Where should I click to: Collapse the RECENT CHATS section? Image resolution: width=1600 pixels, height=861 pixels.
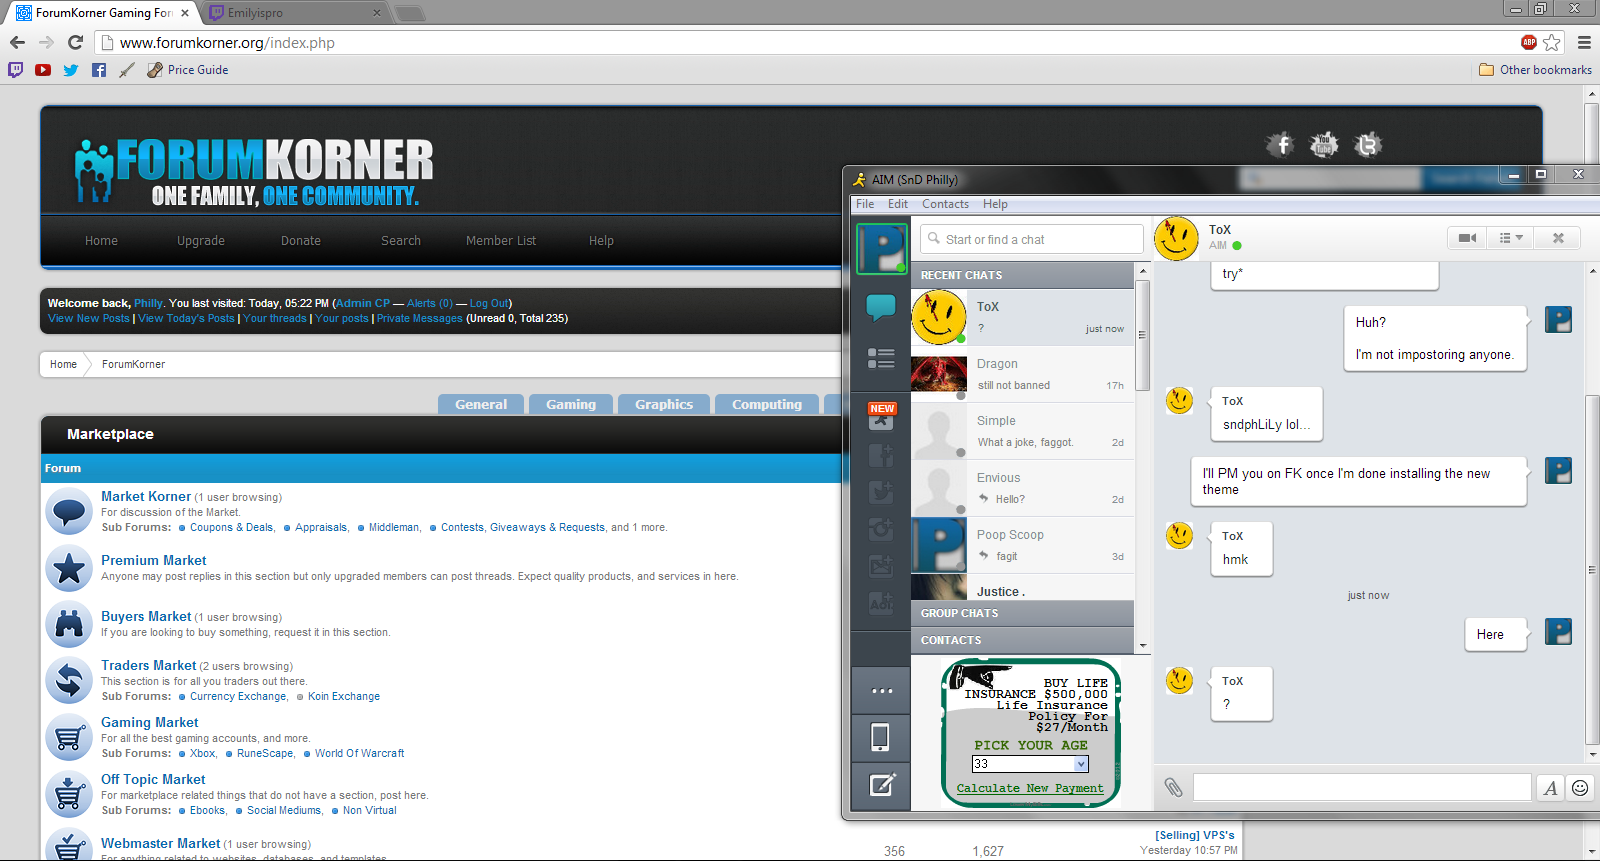coord(1022,275)
